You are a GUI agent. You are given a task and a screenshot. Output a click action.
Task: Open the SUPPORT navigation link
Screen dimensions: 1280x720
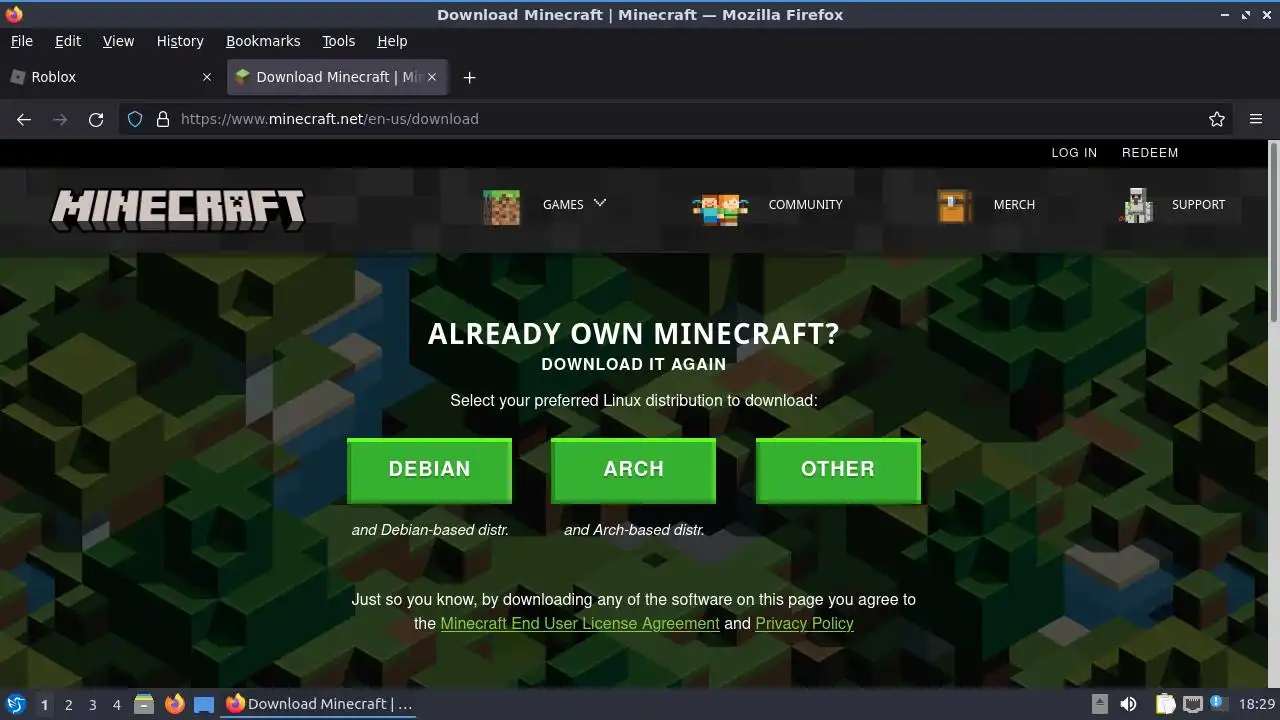1198,204
